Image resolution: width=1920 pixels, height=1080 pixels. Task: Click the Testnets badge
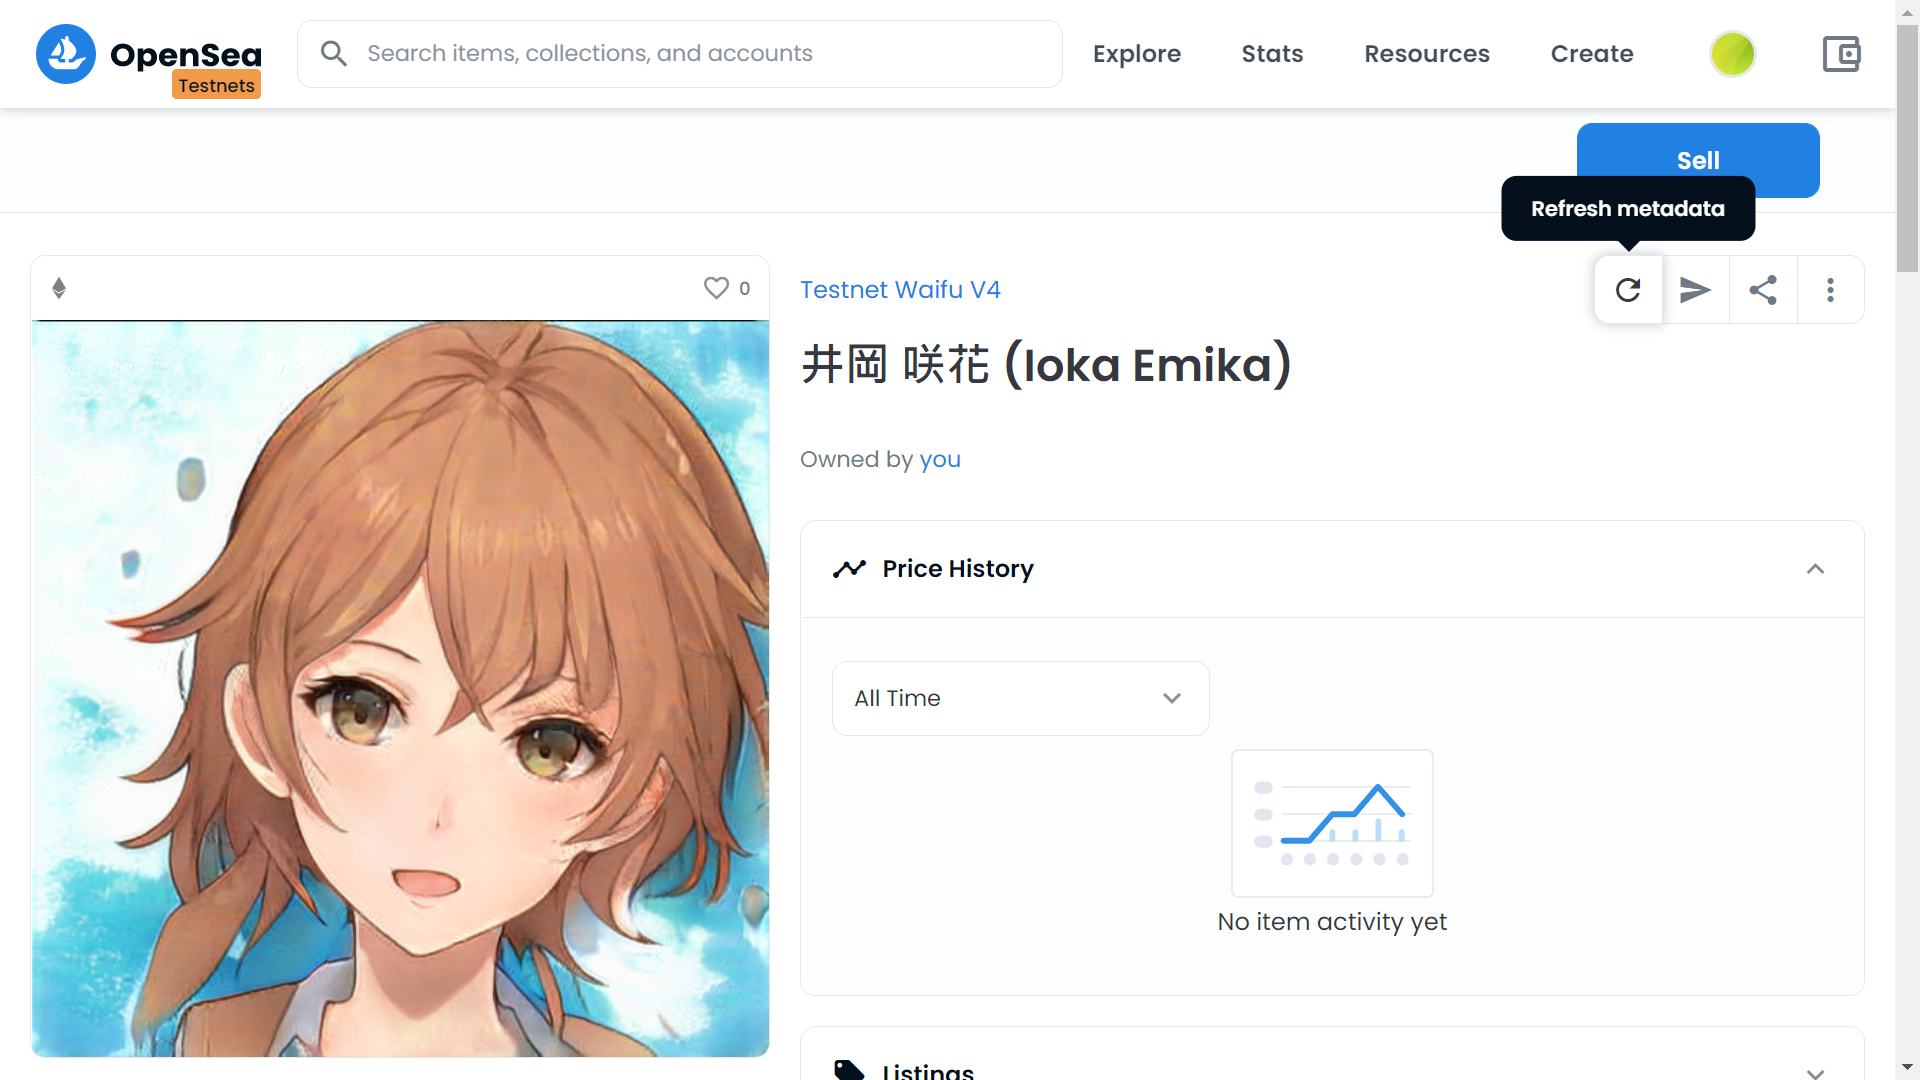[x=216, y=86]
